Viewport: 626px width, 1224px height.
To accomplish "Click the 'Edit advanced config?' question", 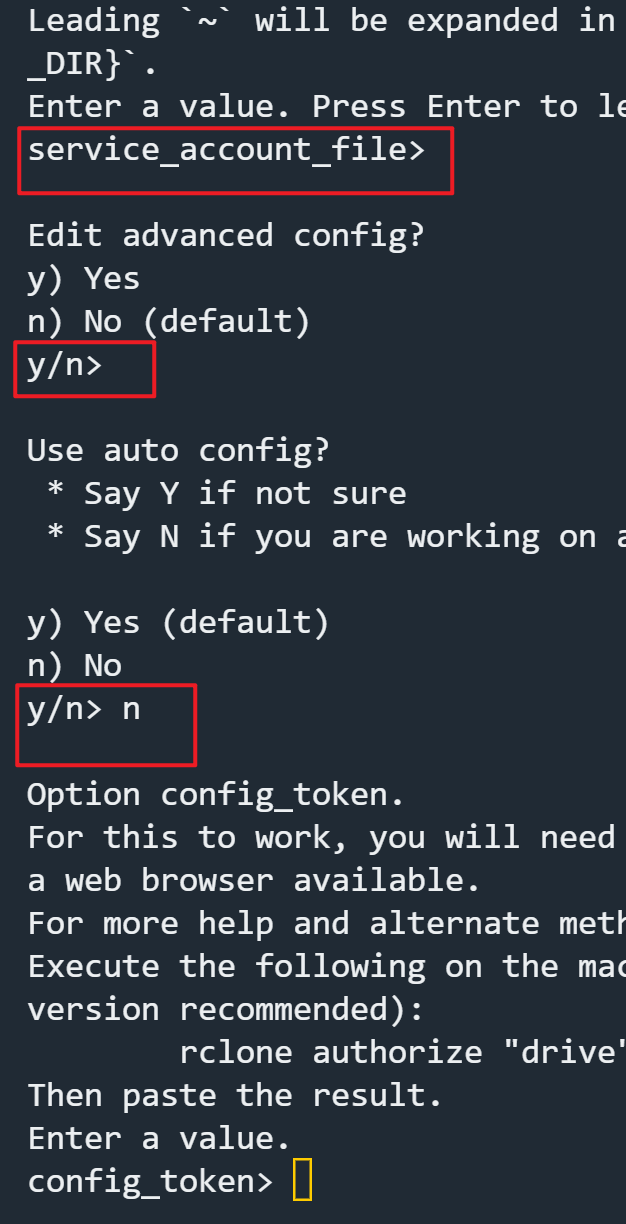I will click(x=226, y=236).
